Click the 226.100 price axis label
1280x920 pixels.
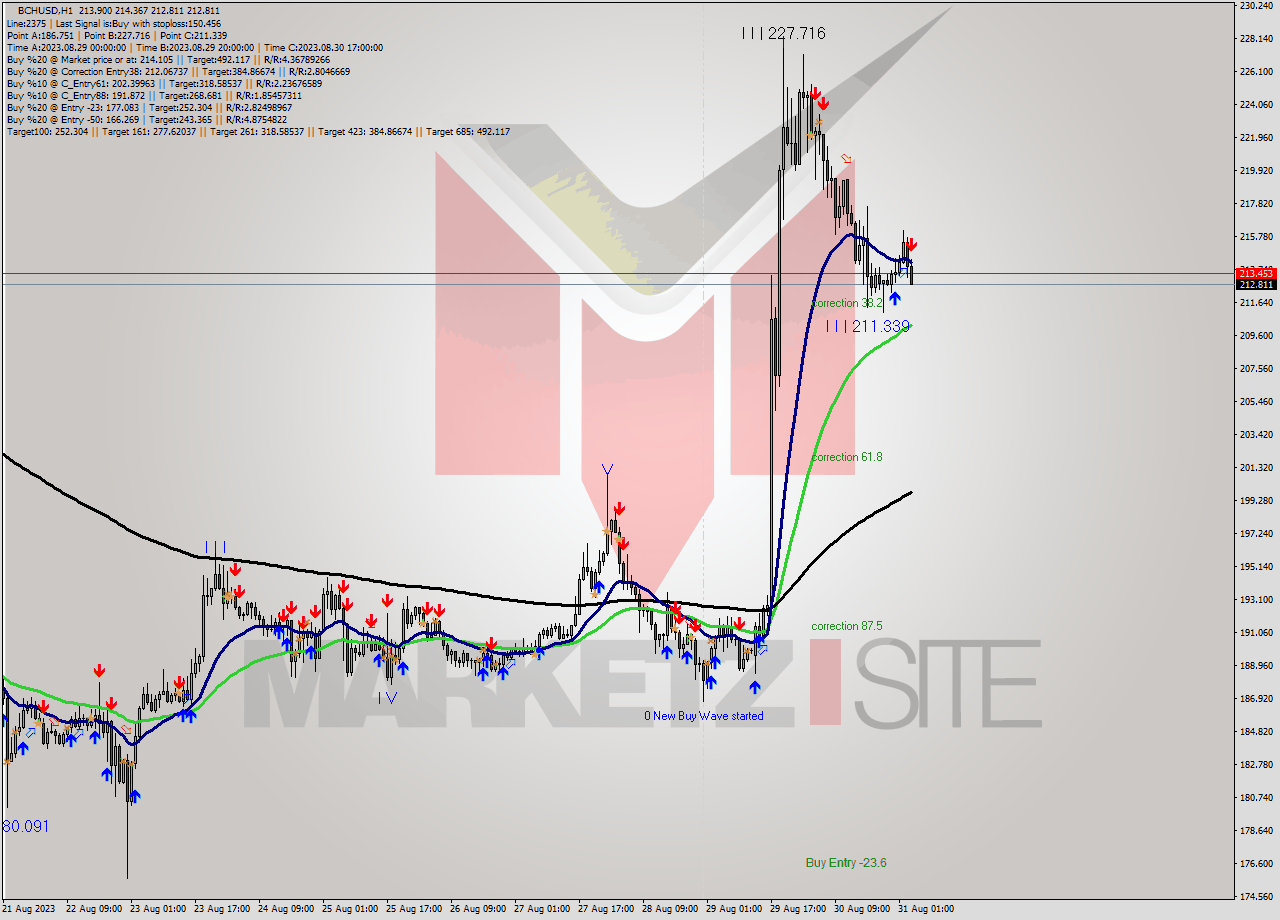coord(1255,72)
